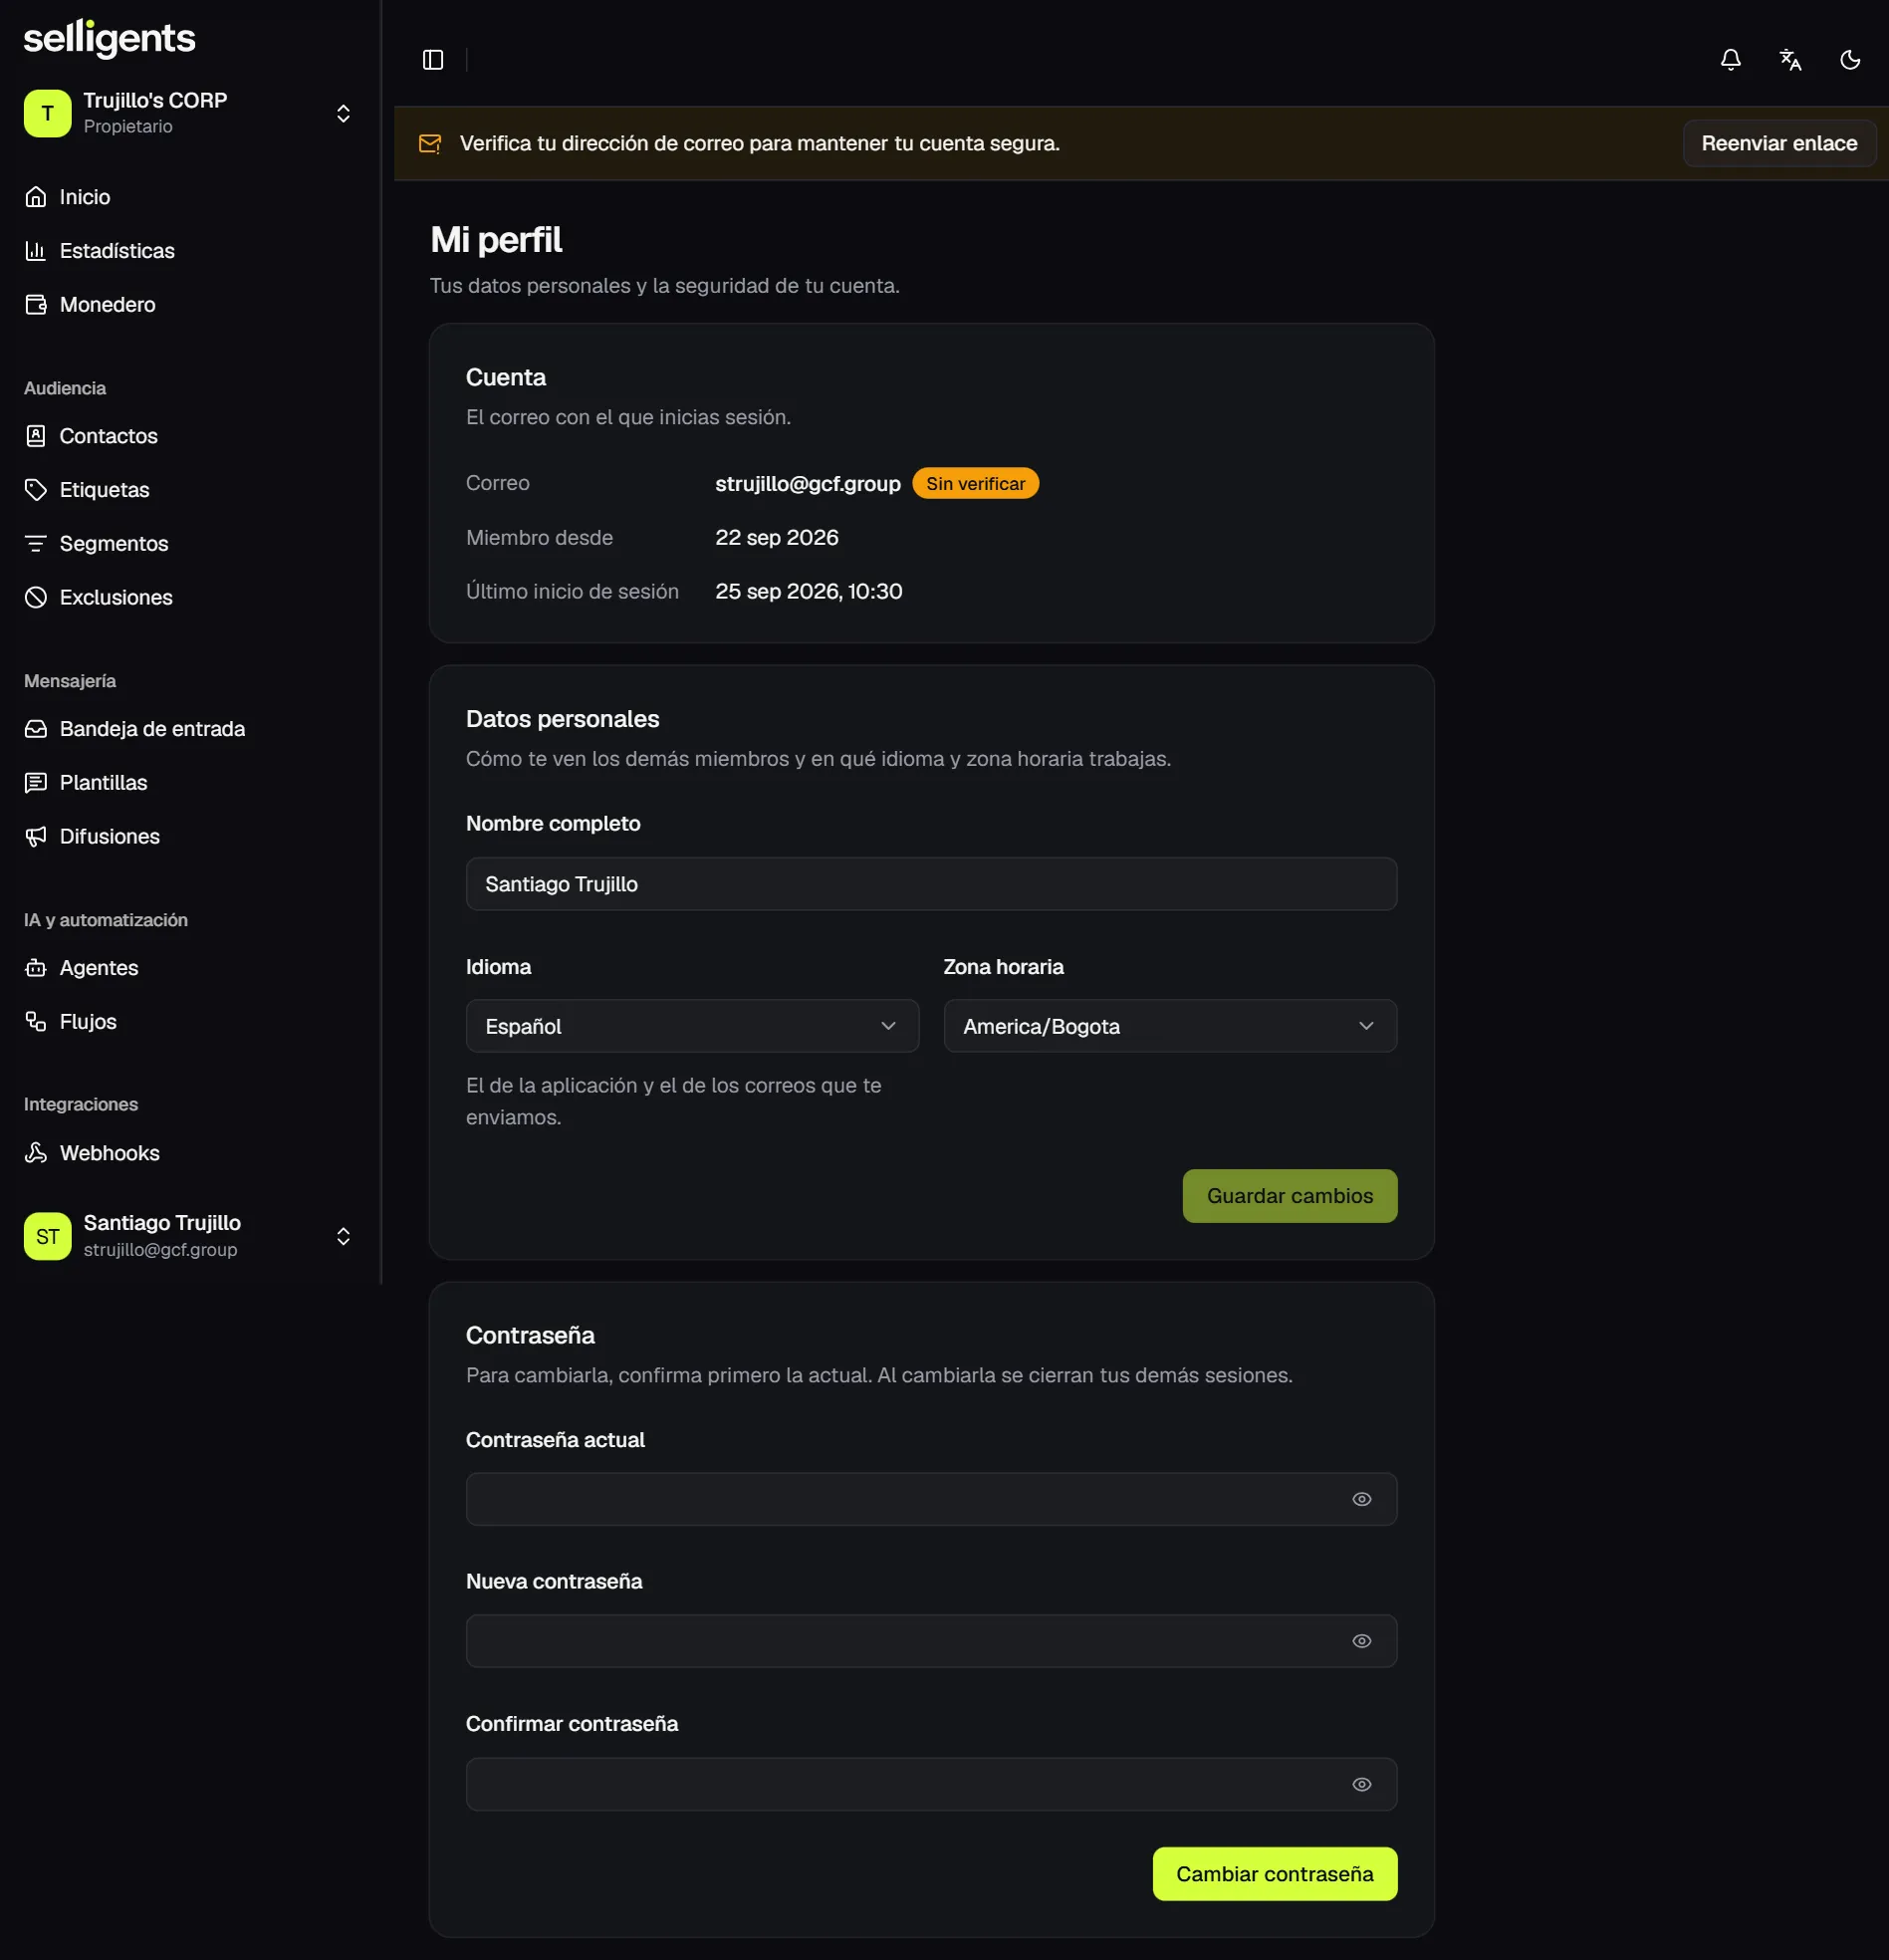Image resolution: width=1889 pixels, height=1960 pixels.
Task: Open Plantillas page
Action: tap(190, 783)
